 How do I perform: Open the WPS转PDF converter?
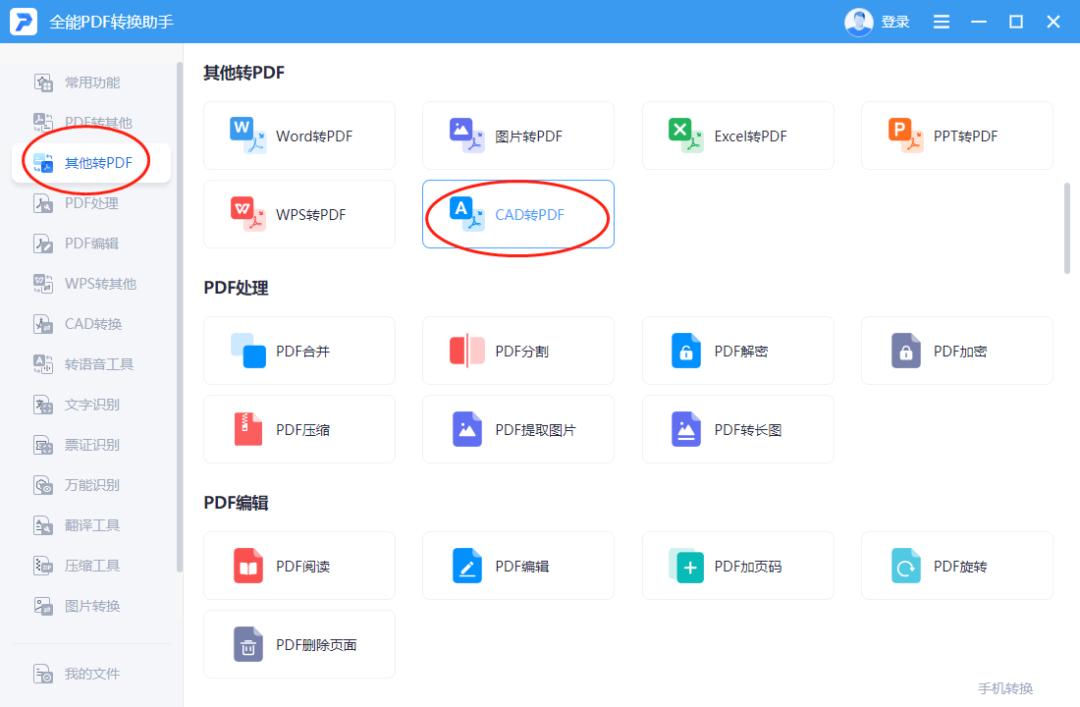[299, 214]
